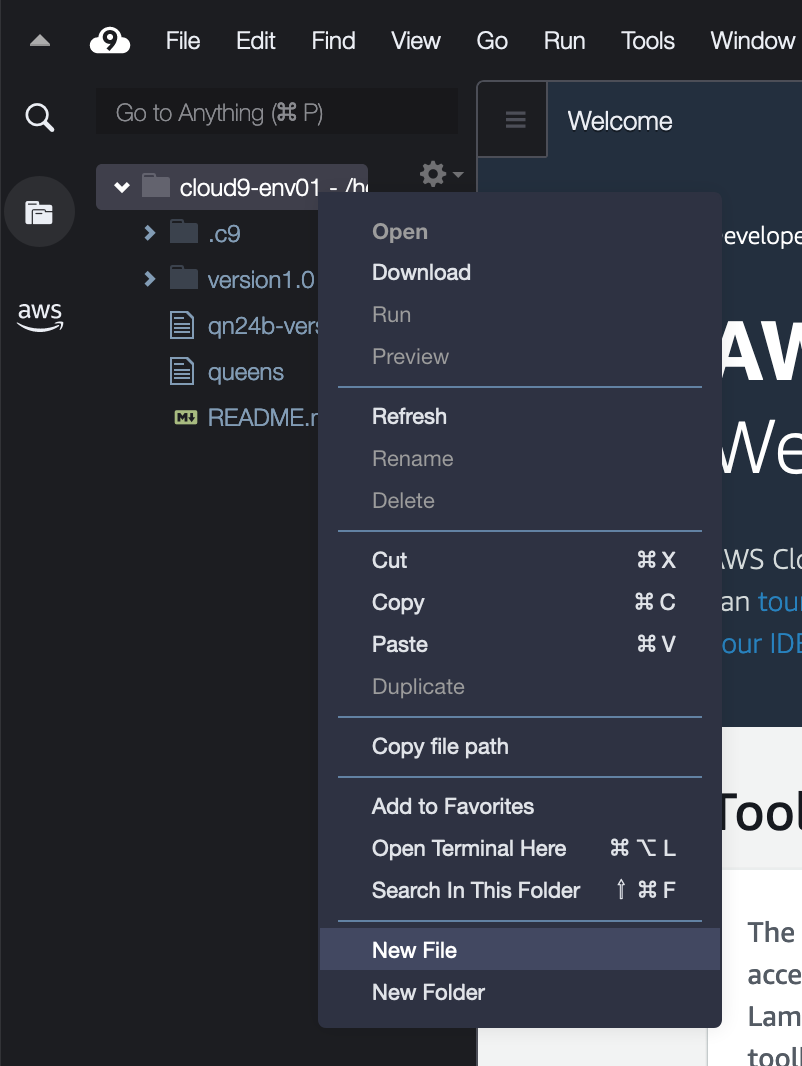Open the search panel magnifier icon

pyautogui.click(x=39, y=118)
